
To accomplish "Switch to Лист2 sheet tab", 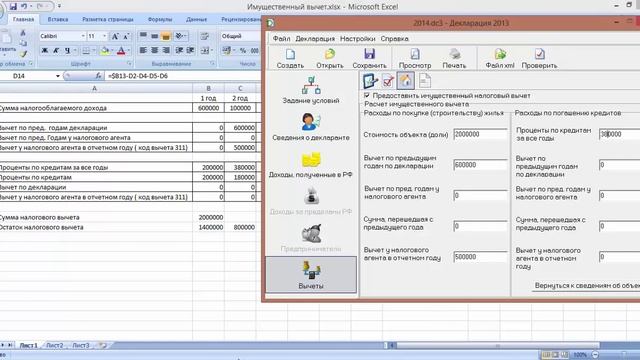I will click(55, 345).
